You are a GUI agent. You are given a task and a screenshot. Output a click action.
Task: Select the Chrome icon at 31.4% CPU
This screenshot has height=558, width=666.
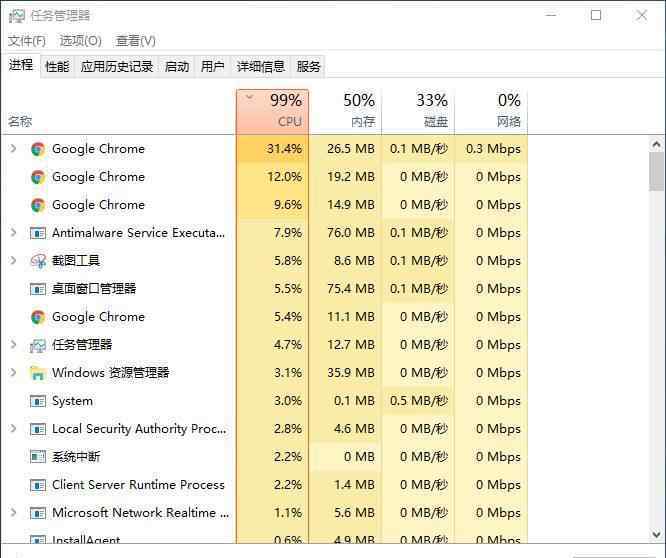click(x=38, y=149)
